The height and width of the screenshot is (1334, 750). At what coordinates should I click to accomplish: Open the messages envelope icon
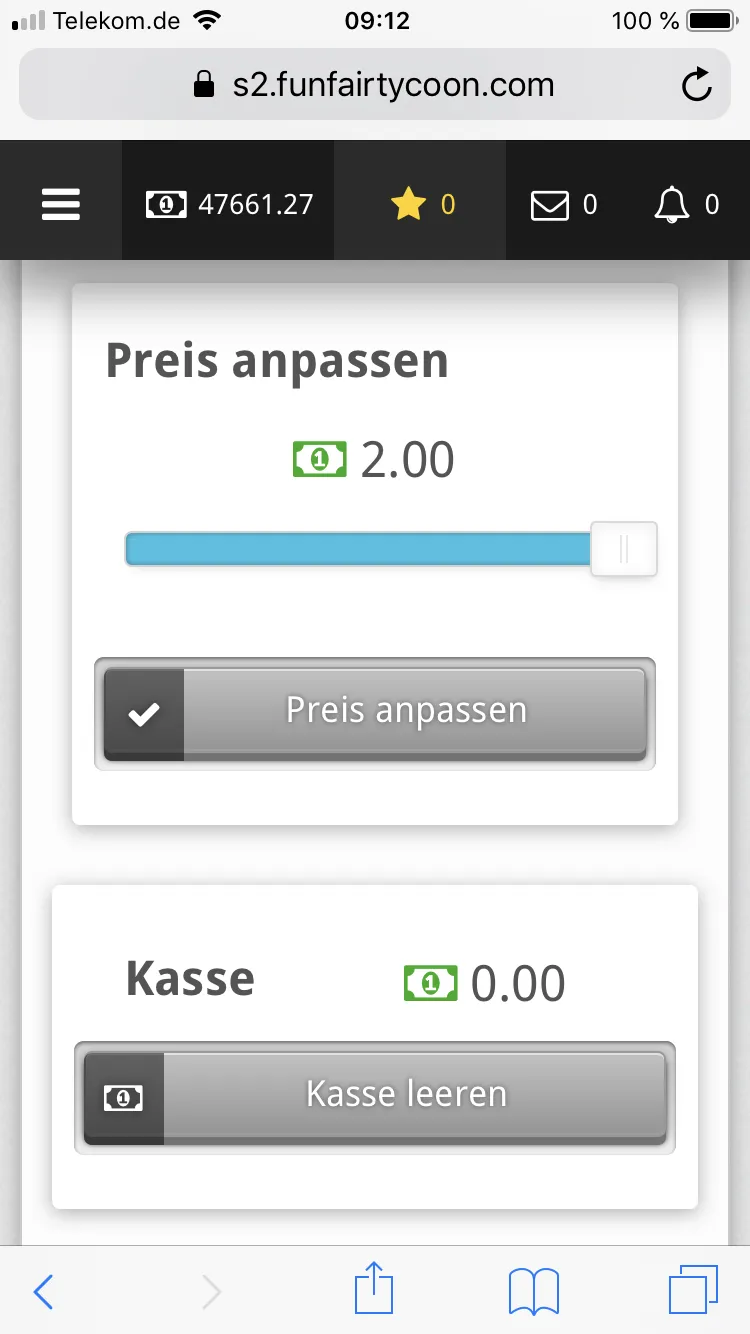[x=548, y=205]
